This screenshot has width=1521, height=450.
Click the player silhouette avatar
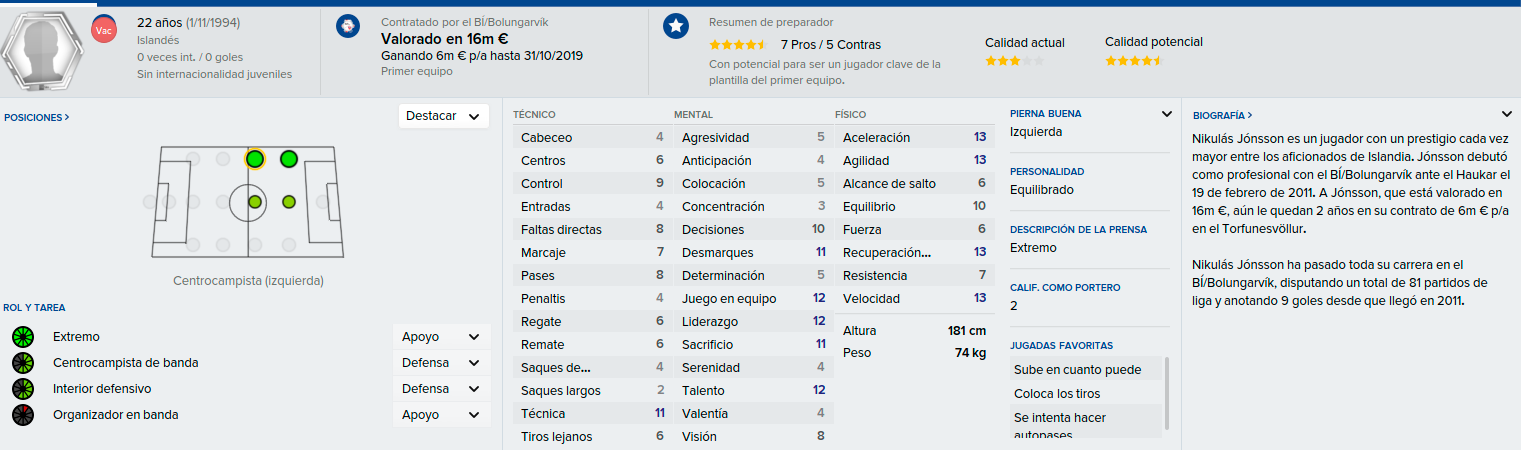[42, 47]
